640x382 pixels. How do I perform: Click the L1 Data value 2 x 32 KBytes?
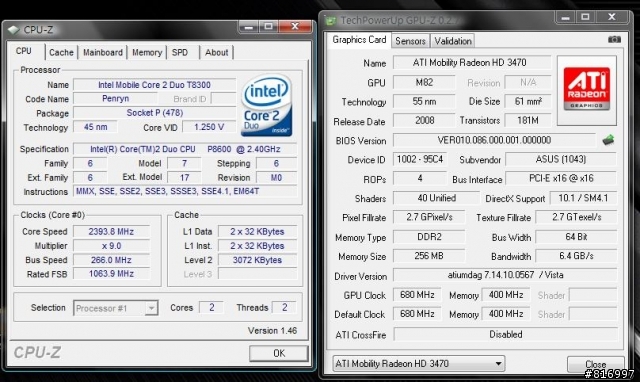tap(257, 231)
